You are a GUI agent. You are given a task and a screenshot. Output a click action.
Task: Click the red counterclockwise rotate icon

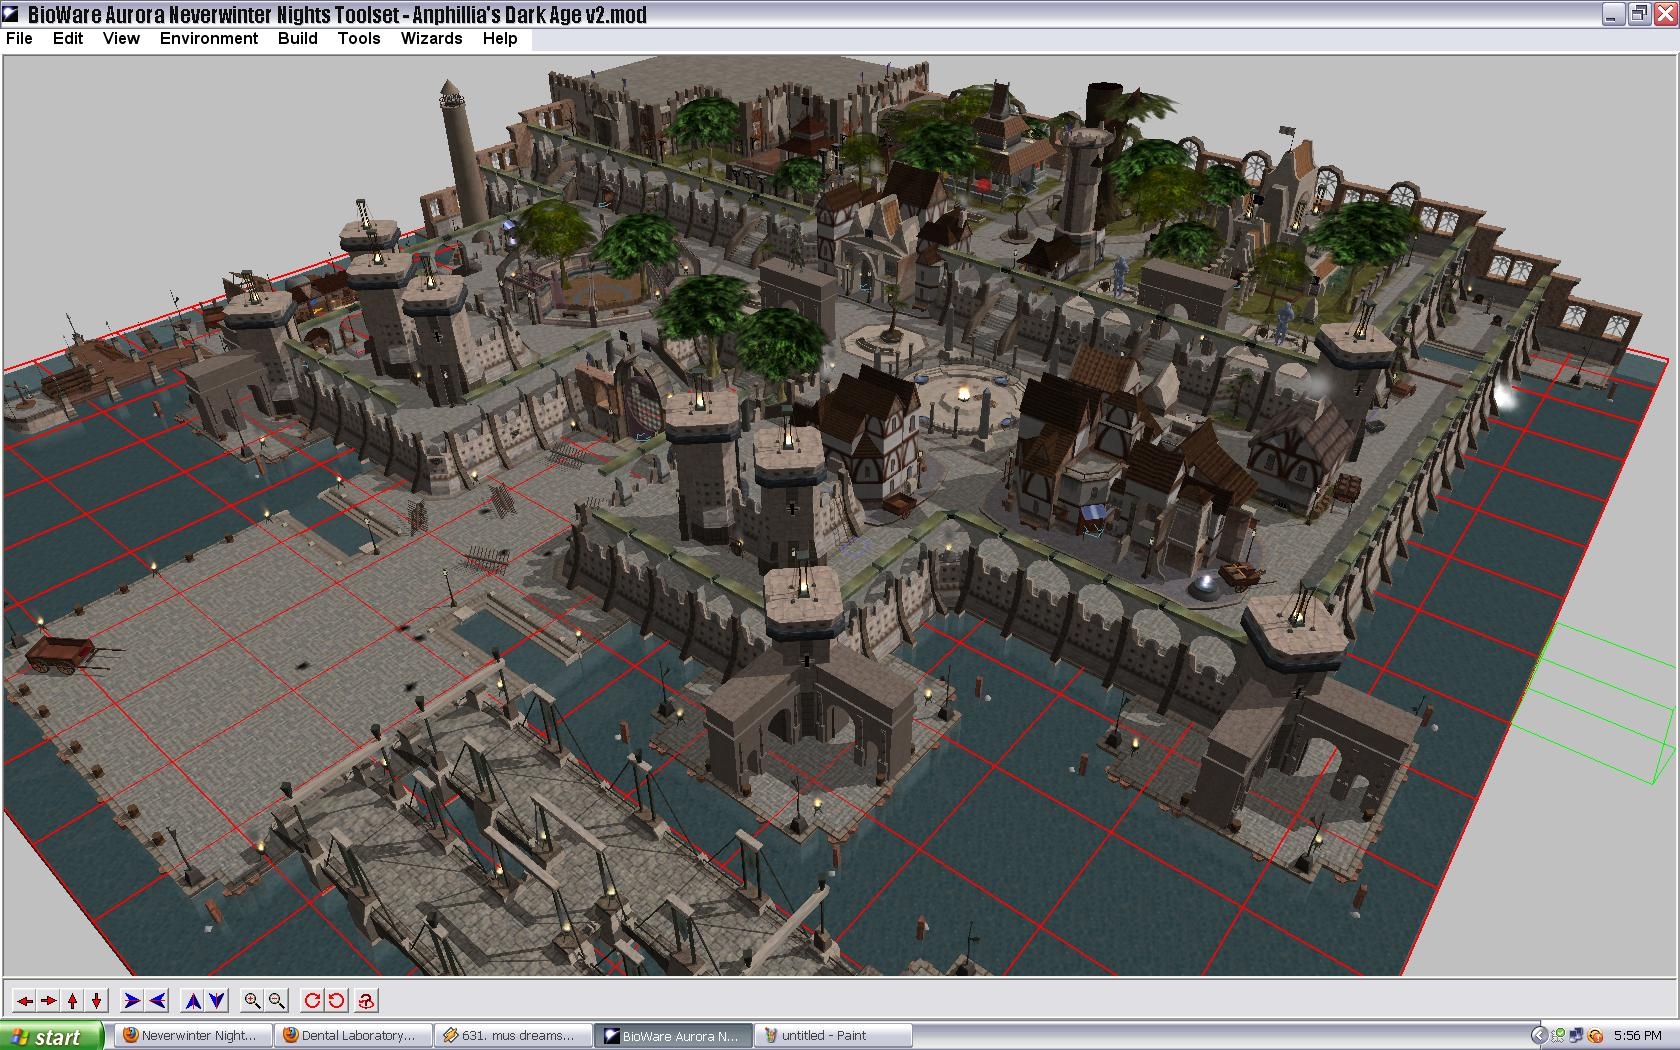pos(336,1000)
